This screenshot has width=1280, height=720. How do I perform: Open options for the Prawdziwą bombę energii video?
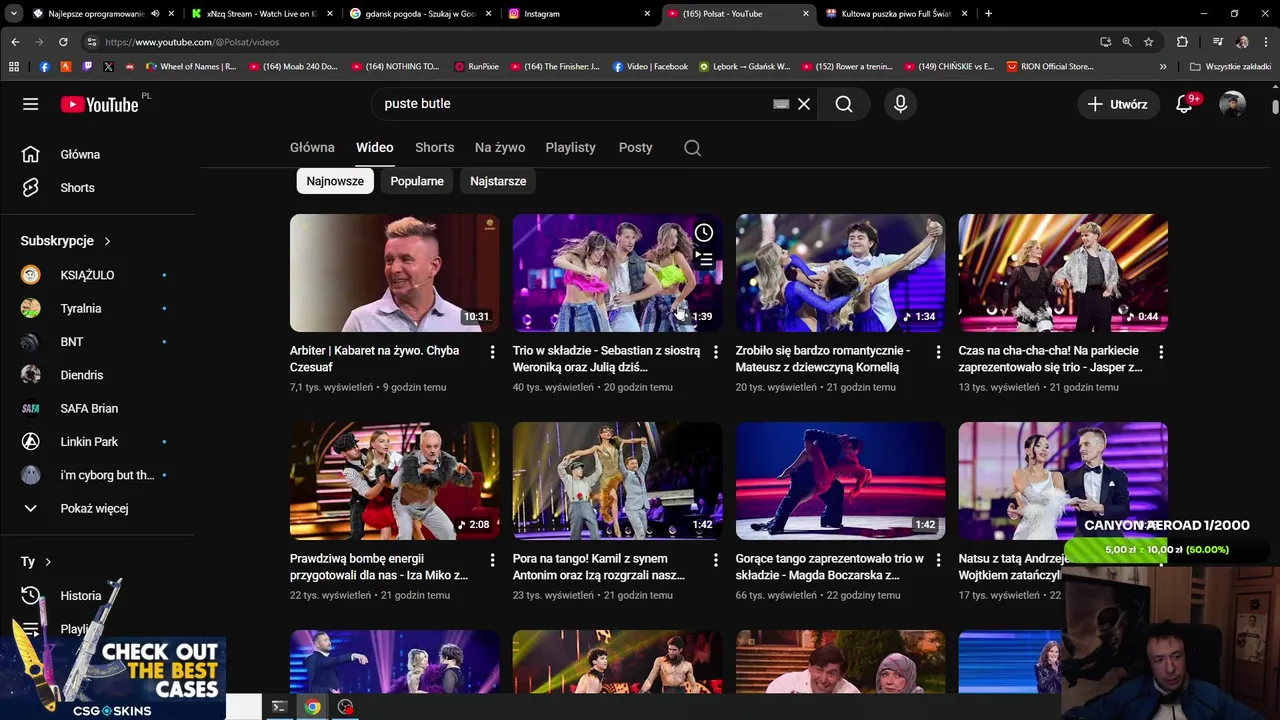point(492,560)
